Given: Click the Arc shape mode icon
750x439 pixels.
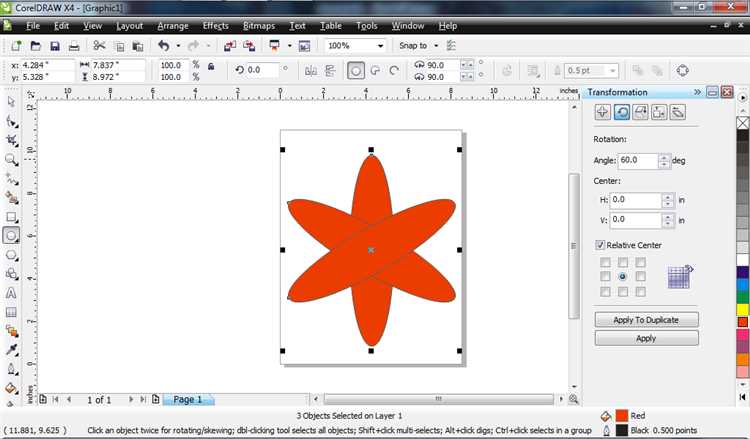Looking at the screenshot, I should (394, 71).
